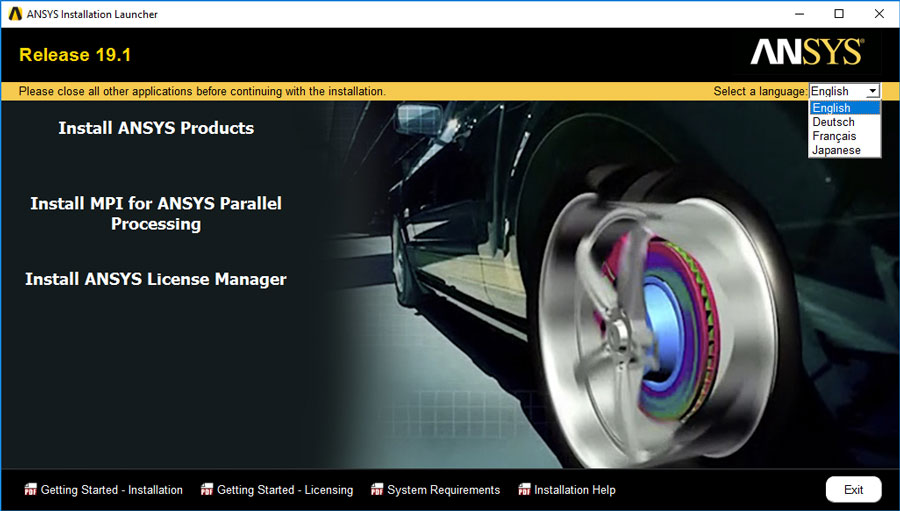Open the language dropdown arrow
The image size is (900, 511).
coord(872,91)
